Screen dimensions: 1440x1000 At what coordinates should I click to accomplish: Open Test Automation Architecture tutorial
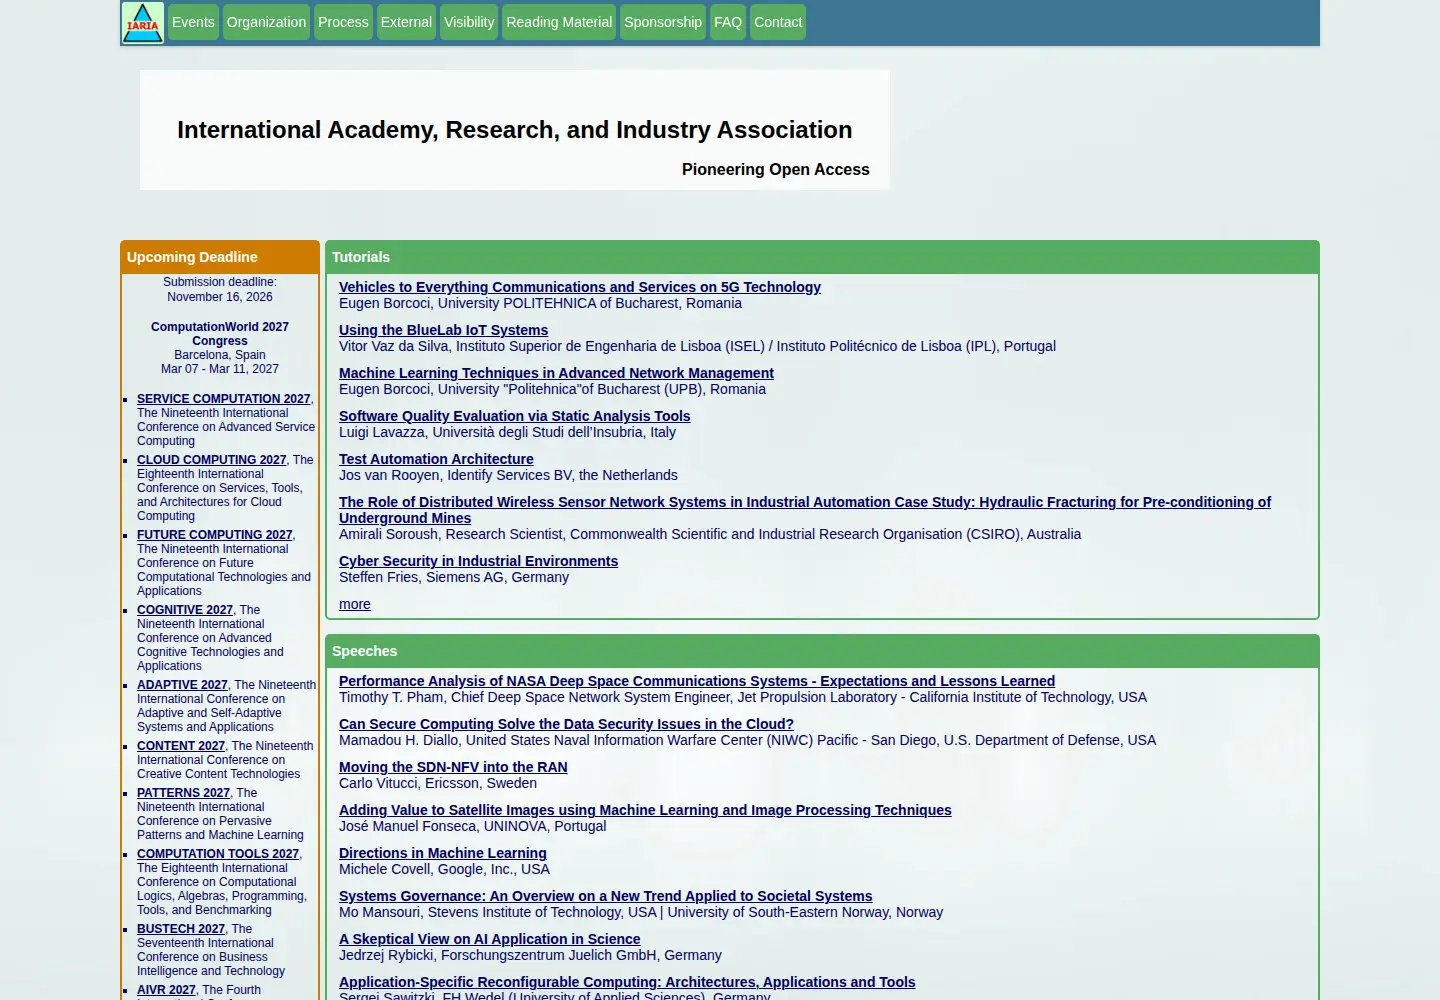point(436,459)
